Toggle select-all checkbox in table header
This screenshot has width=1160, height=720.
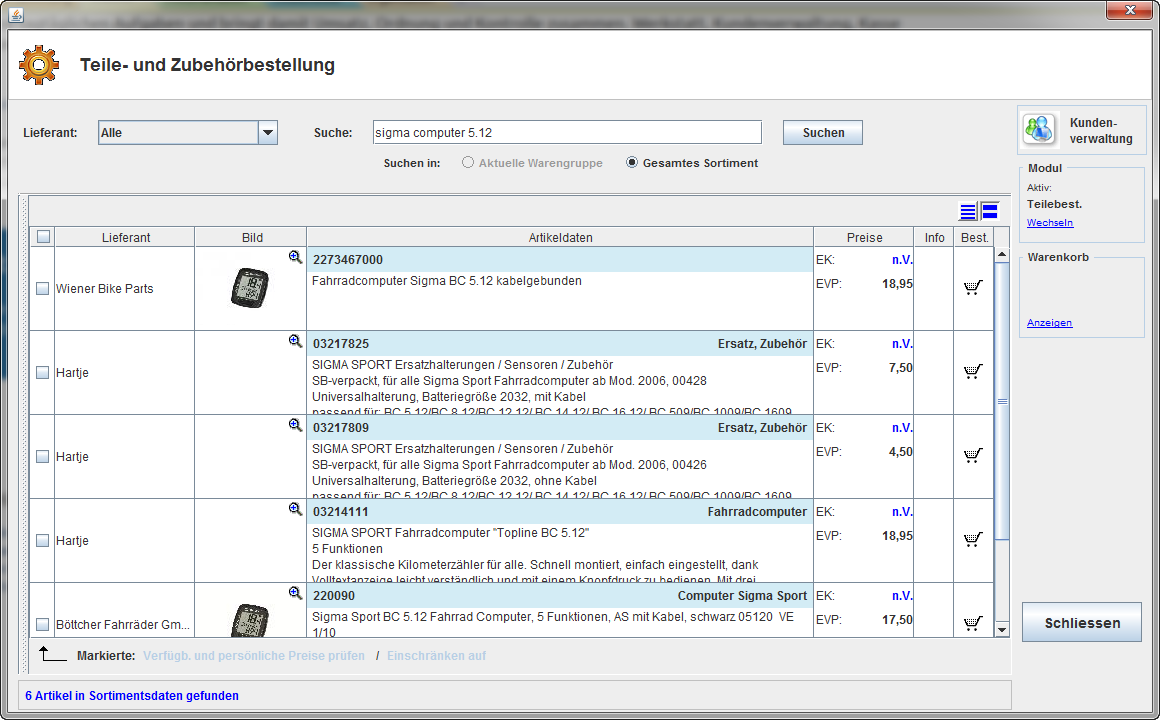point(42,237)
